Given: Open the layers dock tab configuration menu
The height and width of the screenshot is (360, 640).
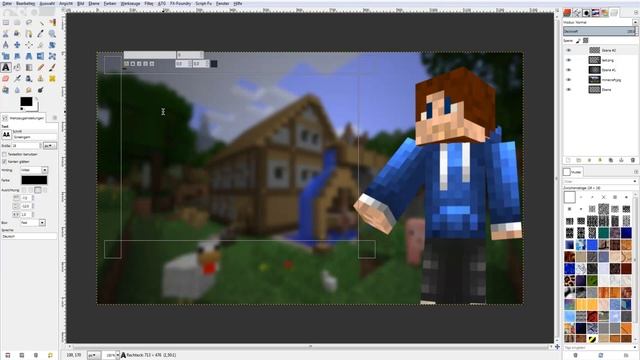Looking at the screenshot, I should 635,13.
